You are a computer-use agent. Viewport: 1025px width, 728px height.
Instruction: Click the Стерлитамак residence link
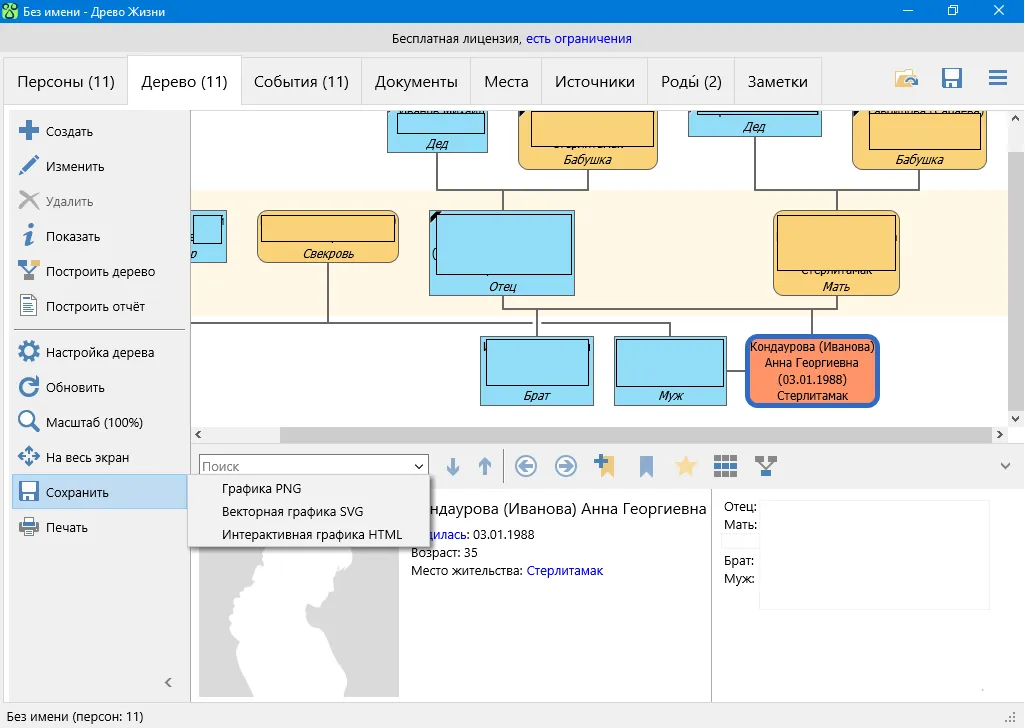click(565, 571)
